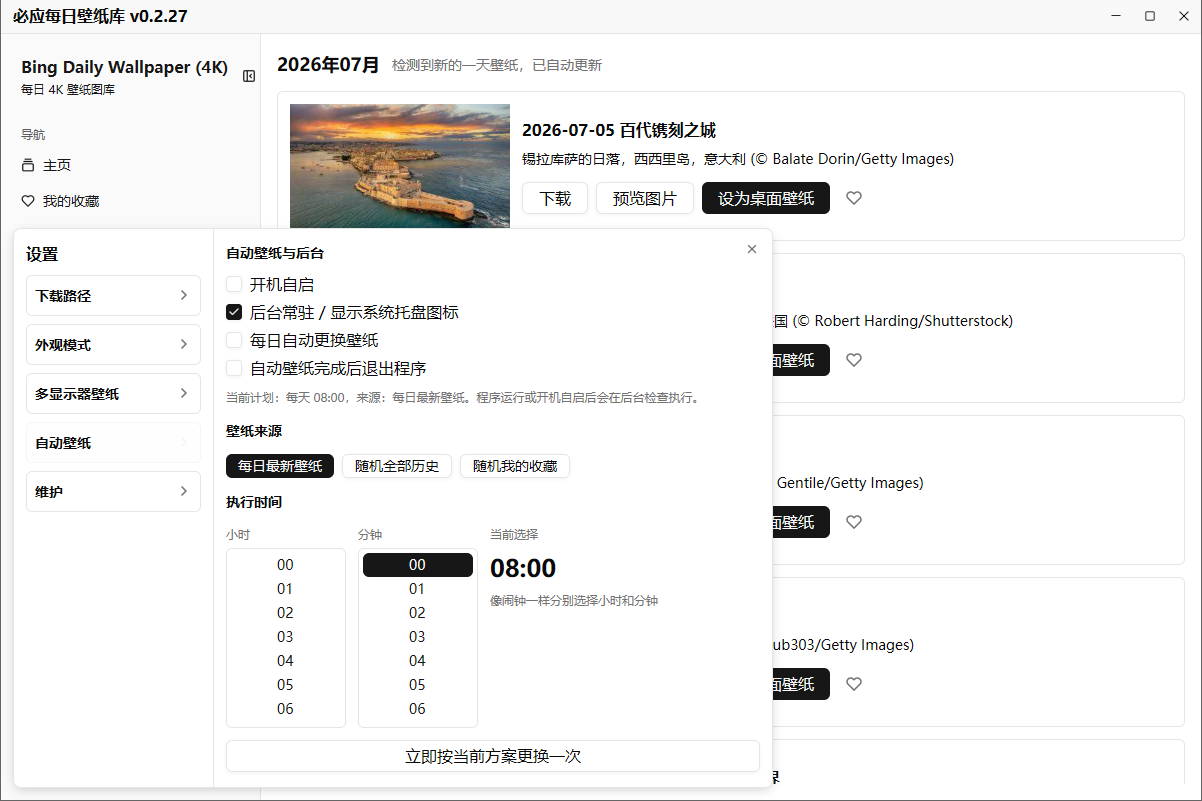Pick hour 01 in the 小时 list
This screenshot has width=1202, height=801.
point(285,589)
